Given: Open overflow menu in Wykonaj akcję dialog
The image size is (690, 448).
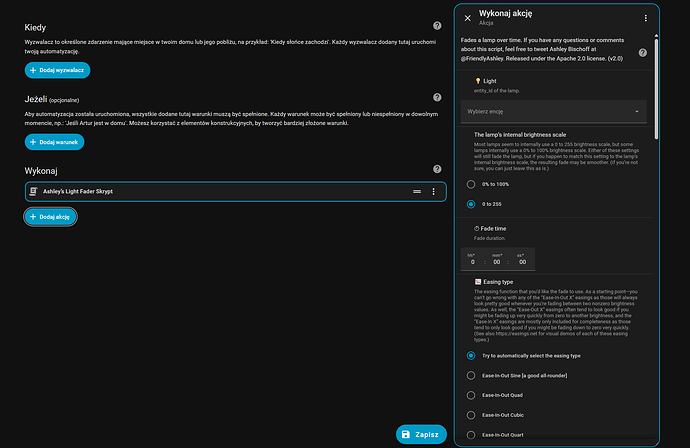Looking at the screenshot, I should point(645,18).
